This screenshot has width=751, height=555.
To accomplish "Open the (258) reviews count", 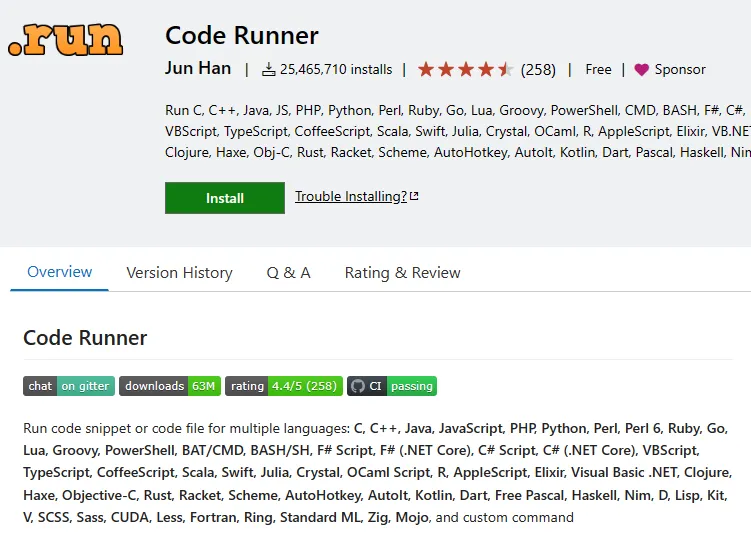I will point(538,70).
